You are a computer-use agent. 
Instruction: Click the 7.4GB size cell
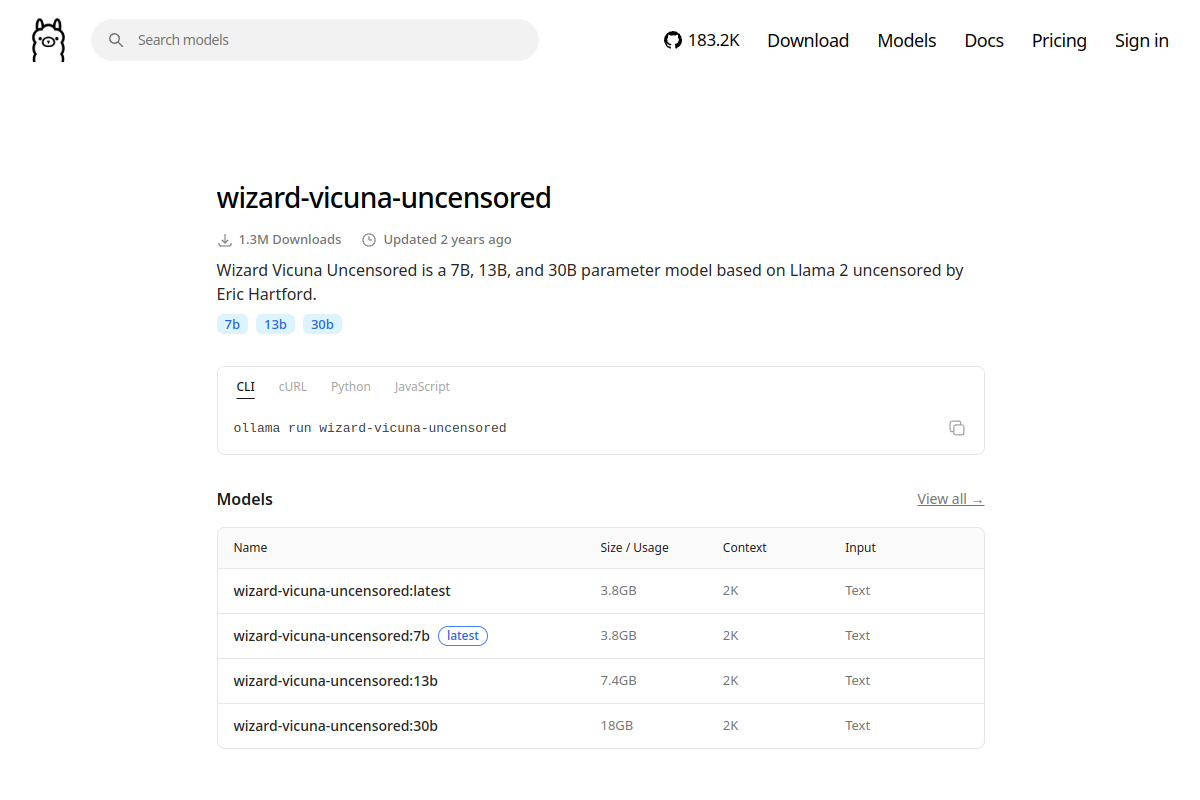[x=619, y=681]
